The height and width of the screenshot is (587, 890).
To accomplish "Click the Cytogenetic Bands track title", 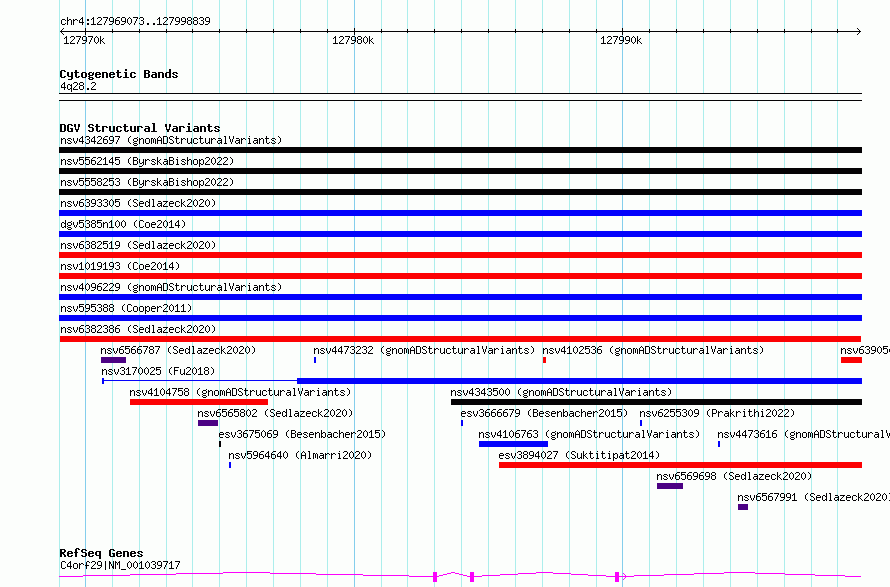I will tap(119, 74).
